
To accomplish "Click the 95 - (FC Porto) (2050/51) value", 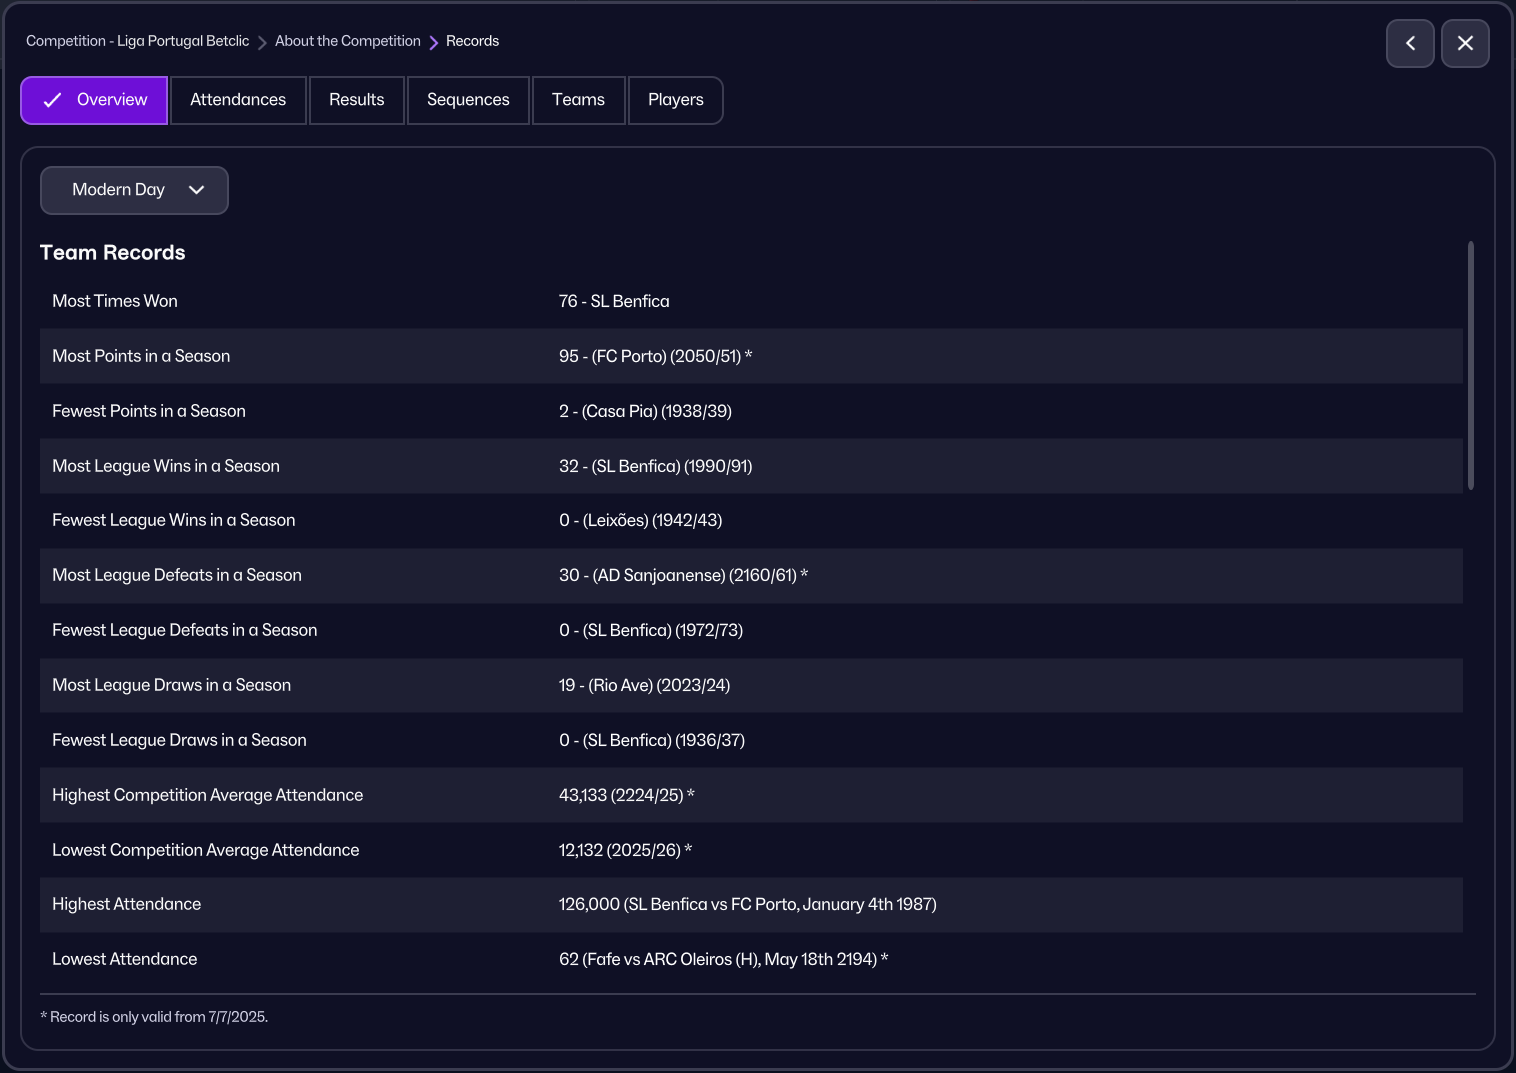I will point(655,356).
